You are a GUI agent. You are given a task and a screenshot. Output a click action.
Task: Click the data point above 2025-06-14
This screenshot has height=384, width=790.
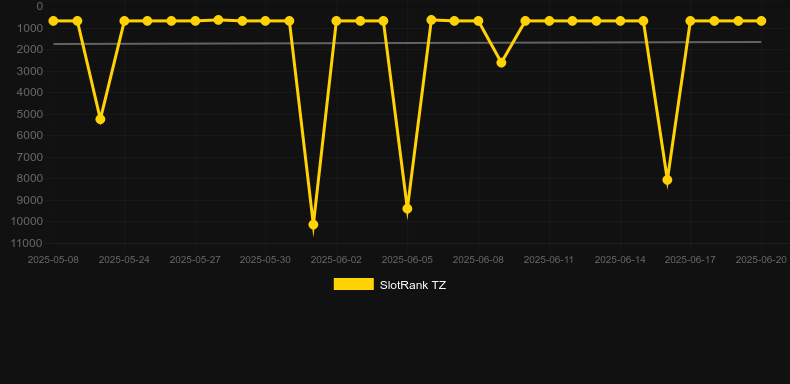(x=620, y=21)
